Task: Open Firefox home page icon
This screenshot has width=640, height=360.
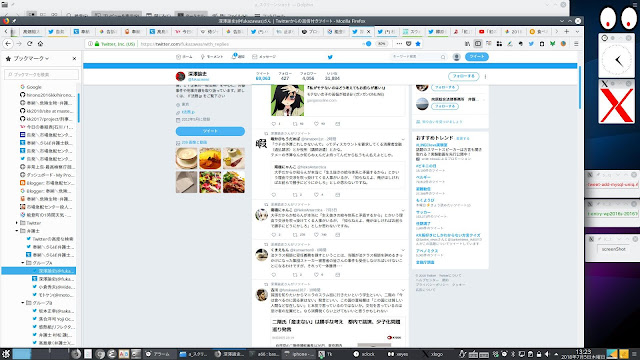Action: click(x=40, y=44)
